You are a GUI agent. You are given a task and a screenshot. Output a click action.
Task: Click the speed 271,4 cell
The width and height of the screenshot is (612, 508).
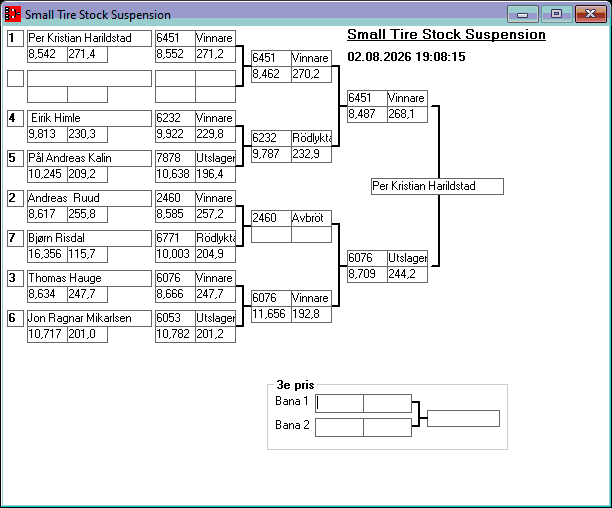[87, 54]
